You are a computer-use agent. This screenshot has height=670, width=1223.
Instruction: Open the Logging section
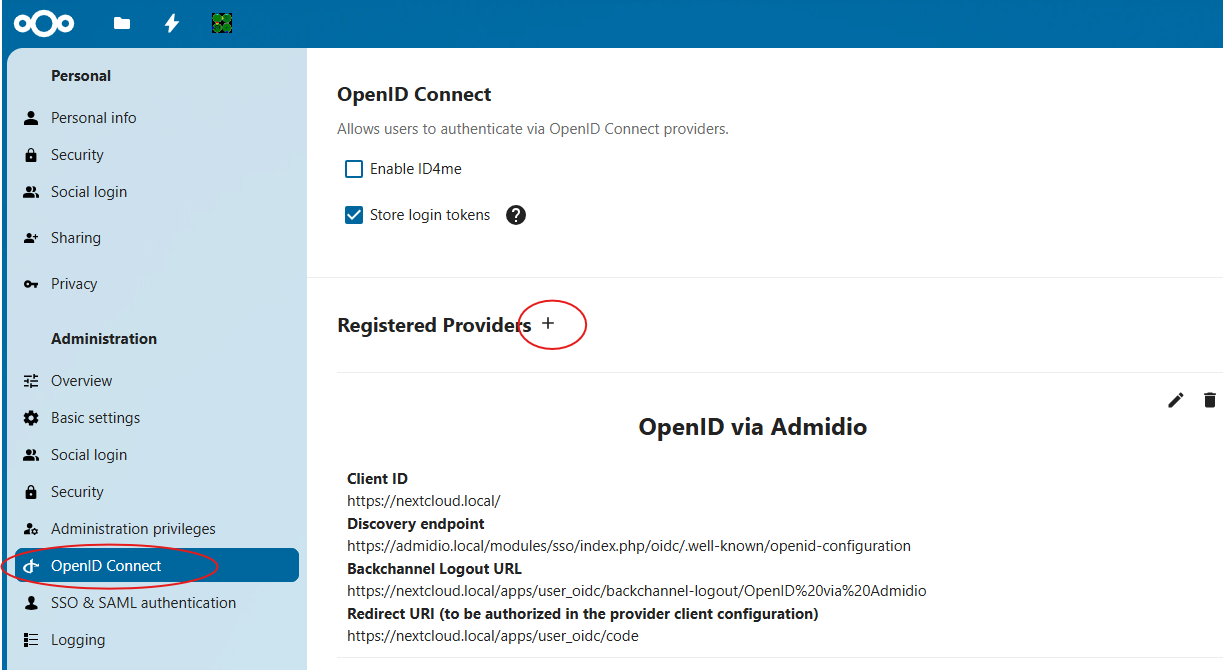78,640
